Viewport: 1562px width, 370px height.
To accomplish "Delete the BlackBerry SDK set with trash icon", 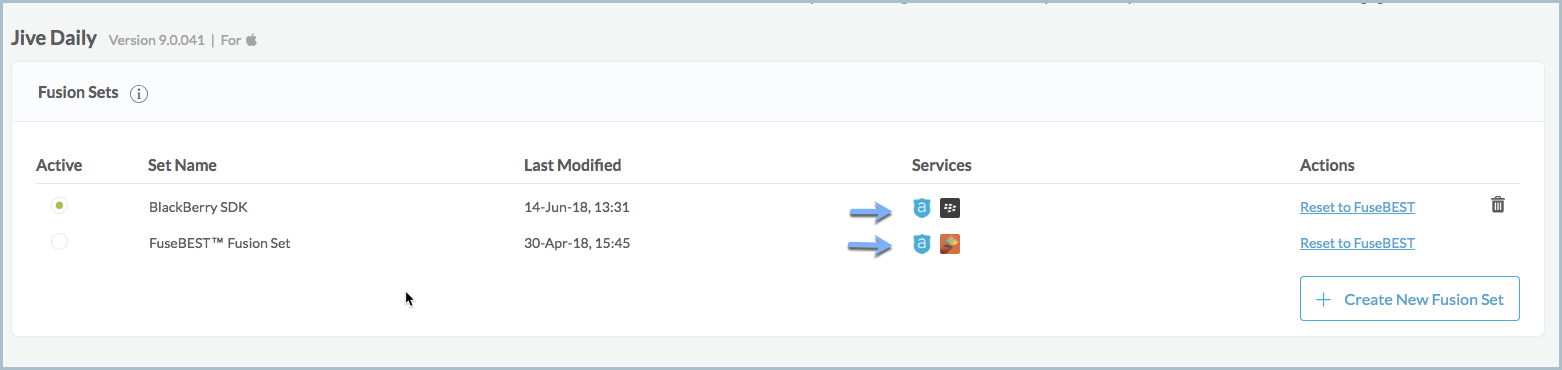I will (x=1497, y=205).
